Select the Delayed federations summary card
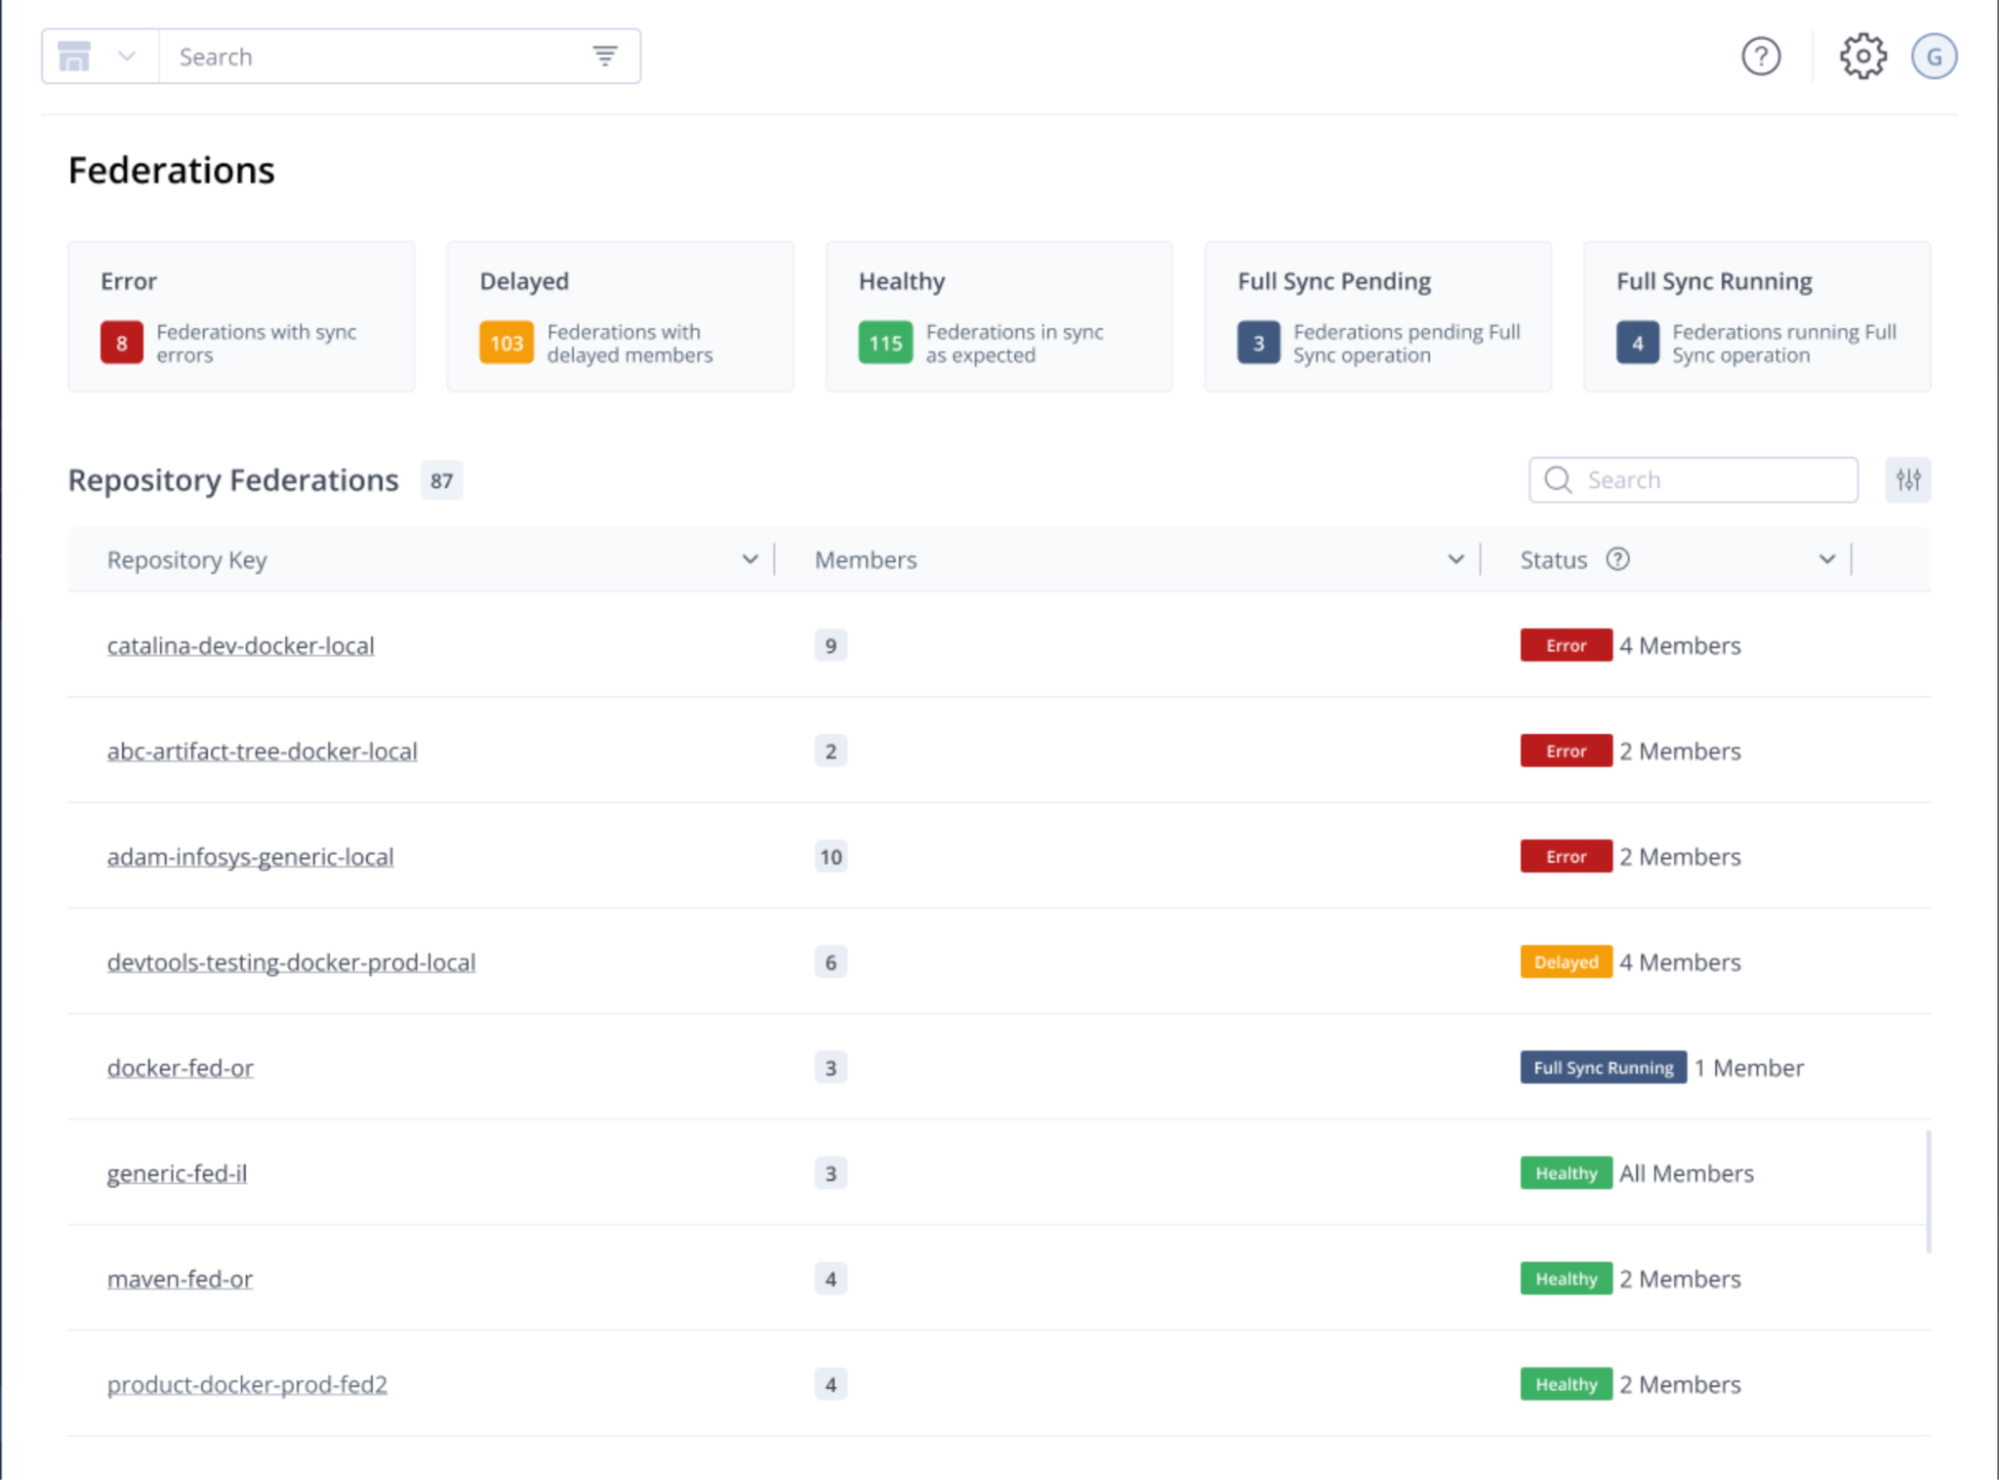 tap(620, 316)
